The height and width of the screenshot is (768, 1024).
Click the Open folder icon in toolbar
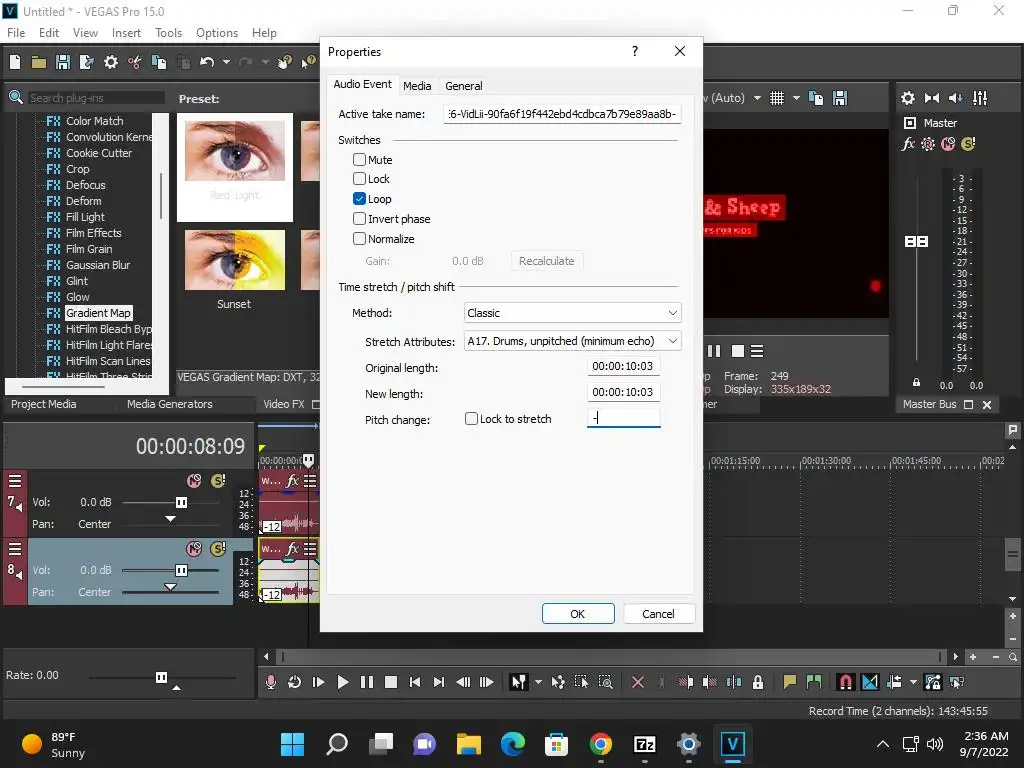point(39,62)
